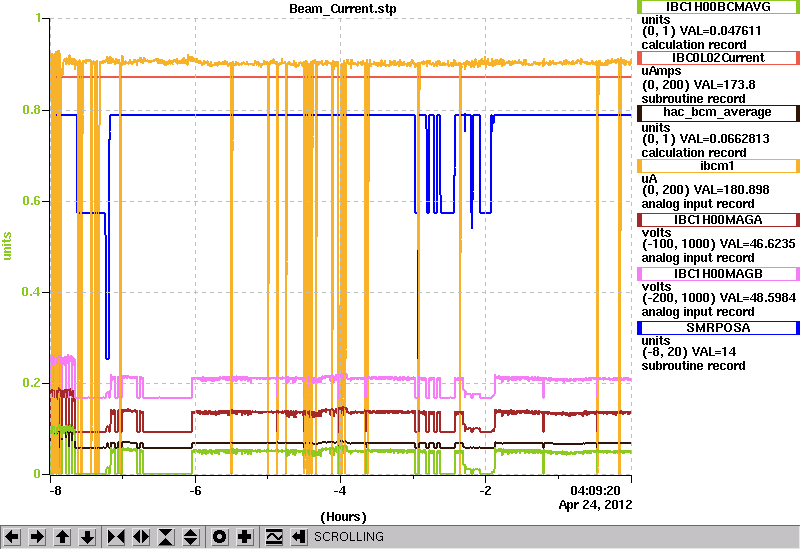Click the vertical hourglass zoom icon

click(x=166, y=537)
